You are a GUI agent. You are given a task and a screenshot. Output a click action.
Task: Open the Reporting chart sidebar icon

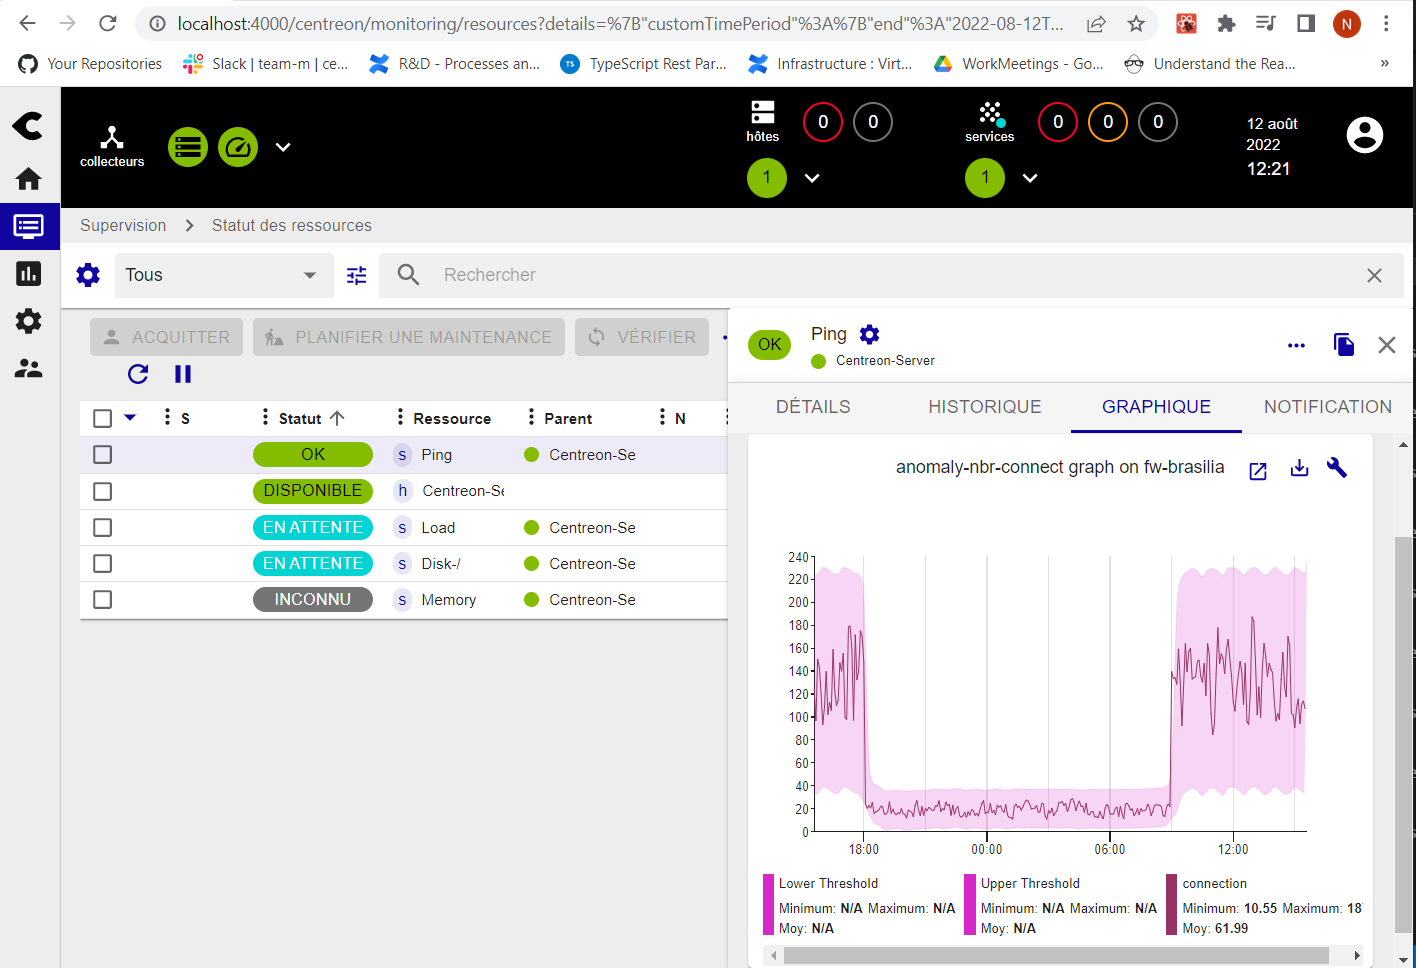coord(28,273)
